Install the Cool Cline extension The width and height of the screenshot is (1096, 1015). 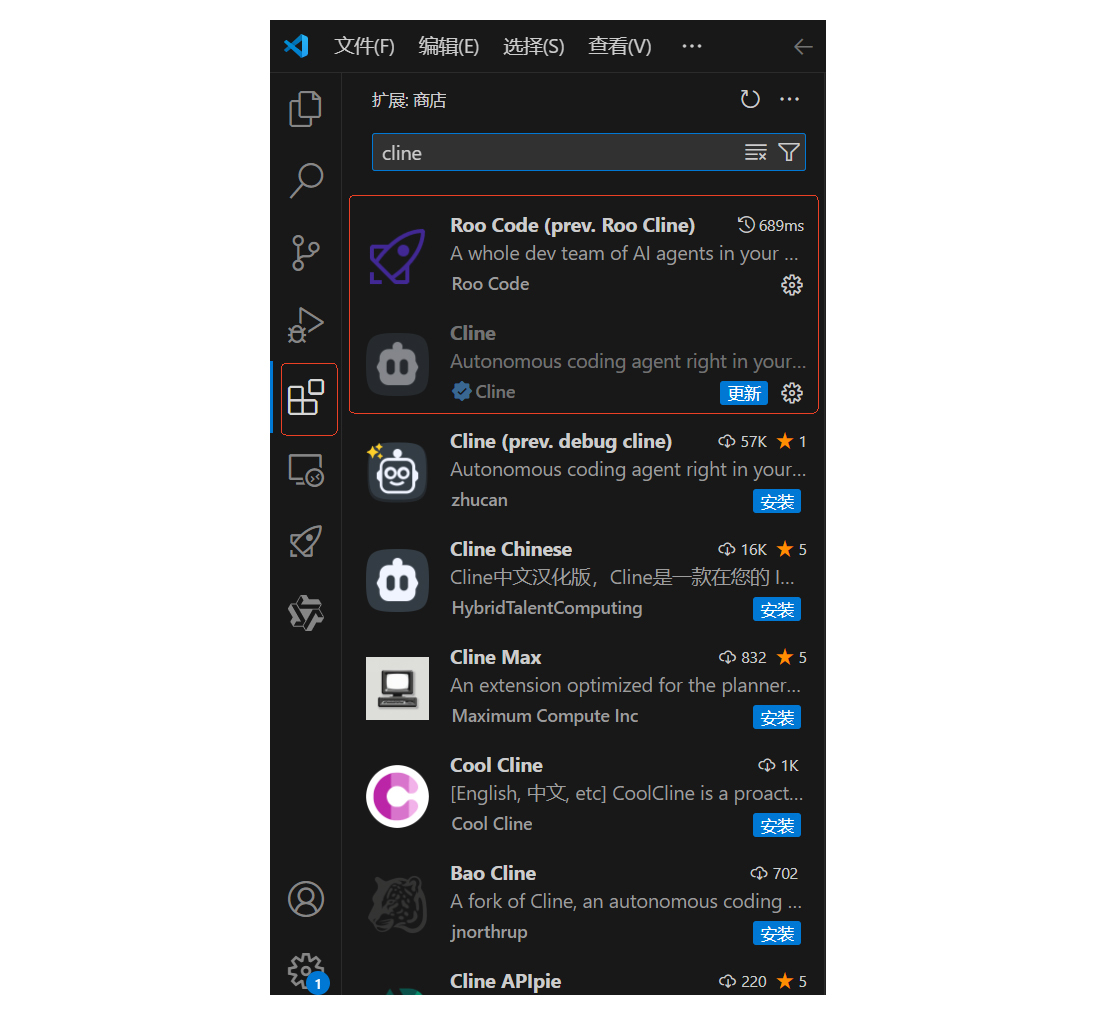[x=777, y=826]
